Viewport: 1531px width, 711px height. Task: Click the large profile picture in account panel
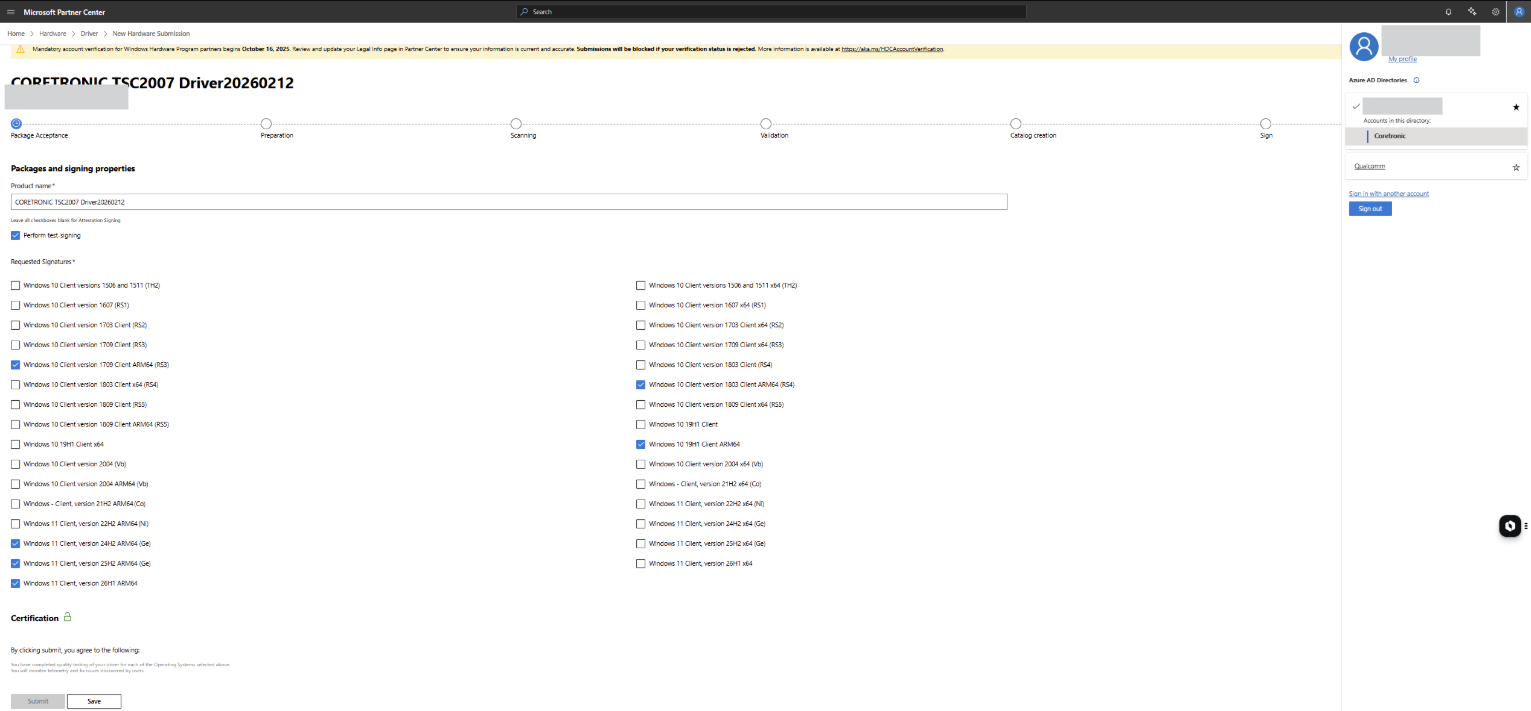click(1364, 46)
